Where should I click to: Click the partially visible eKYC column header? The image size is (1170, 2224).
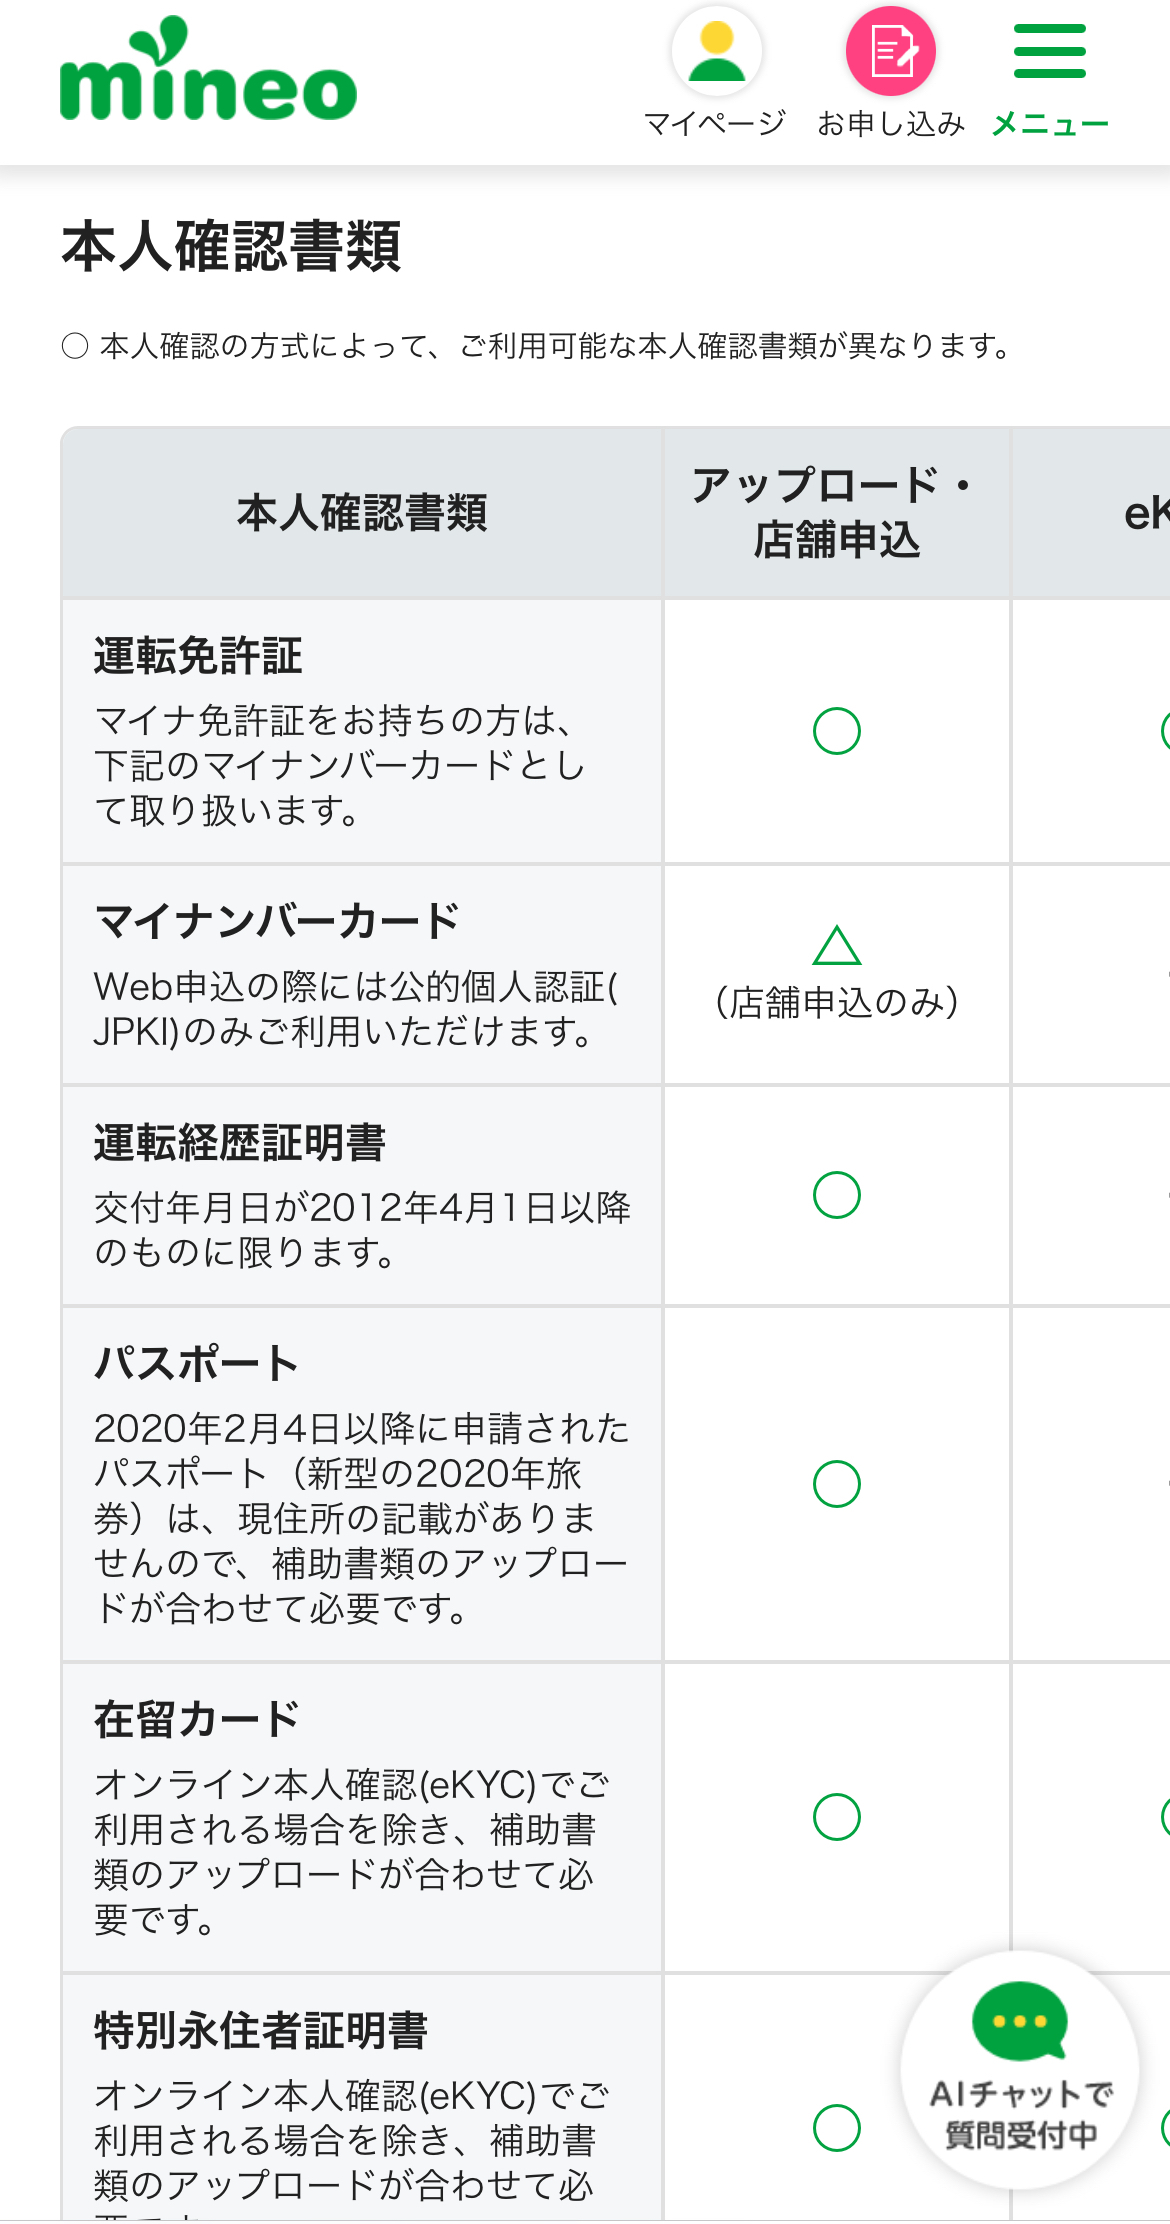click(1145, 513)
